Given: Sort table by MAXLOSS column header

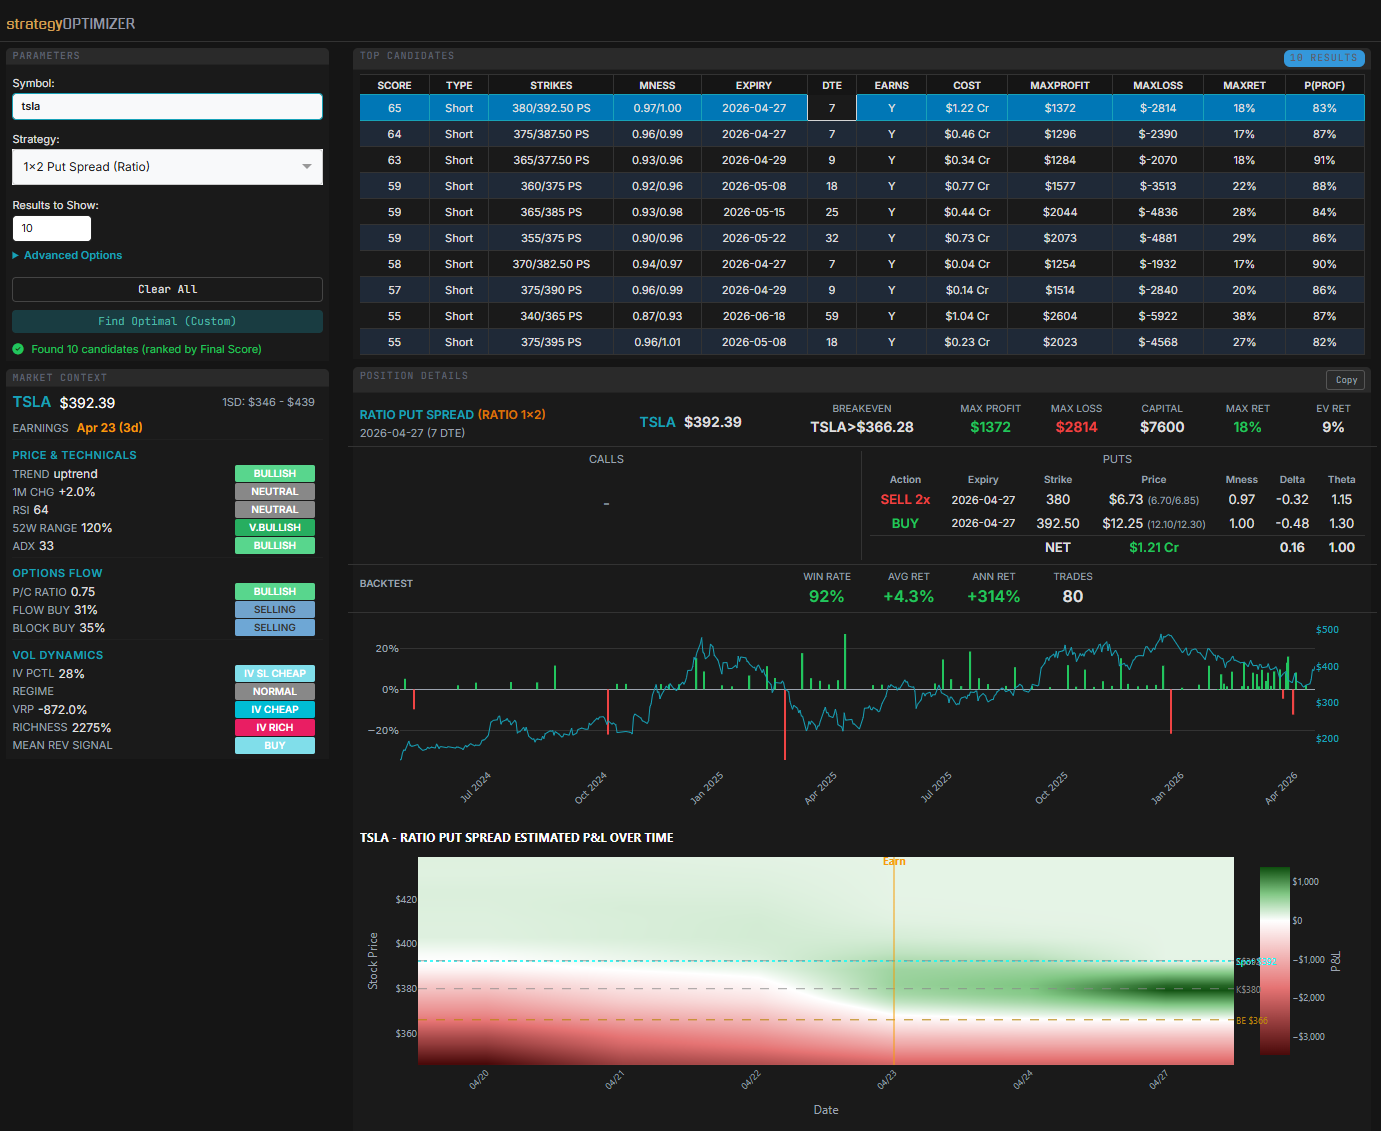Looking at the screenshot, I should click(1158, 85).
